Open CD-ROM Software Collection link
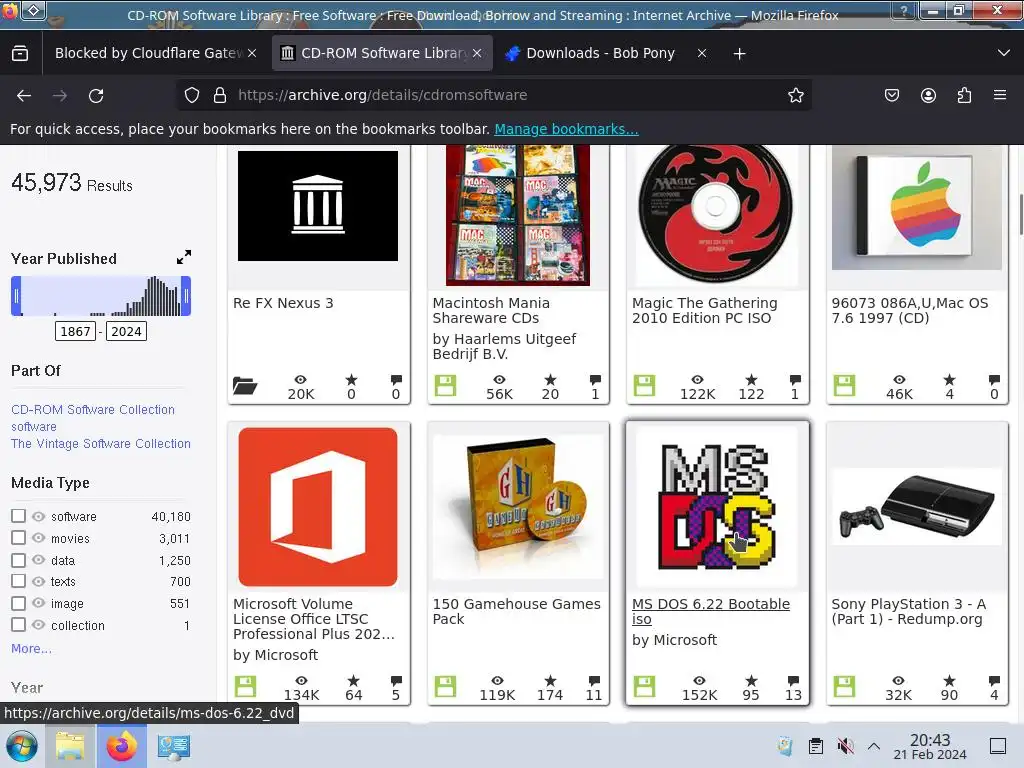The height and width of the screenshot is (768, 1024). (93, 409)
